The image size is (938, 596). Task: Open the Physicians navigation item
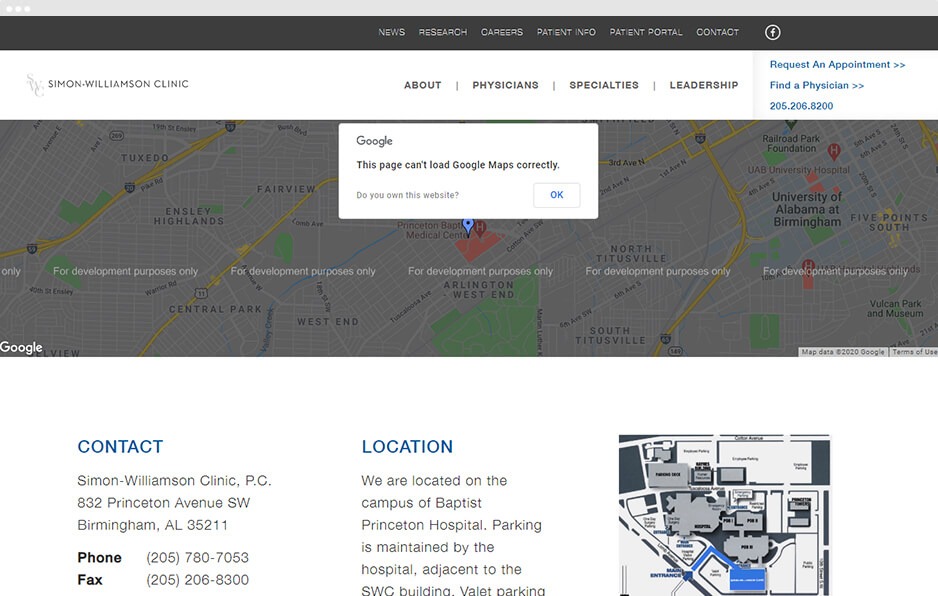point(505,85)
